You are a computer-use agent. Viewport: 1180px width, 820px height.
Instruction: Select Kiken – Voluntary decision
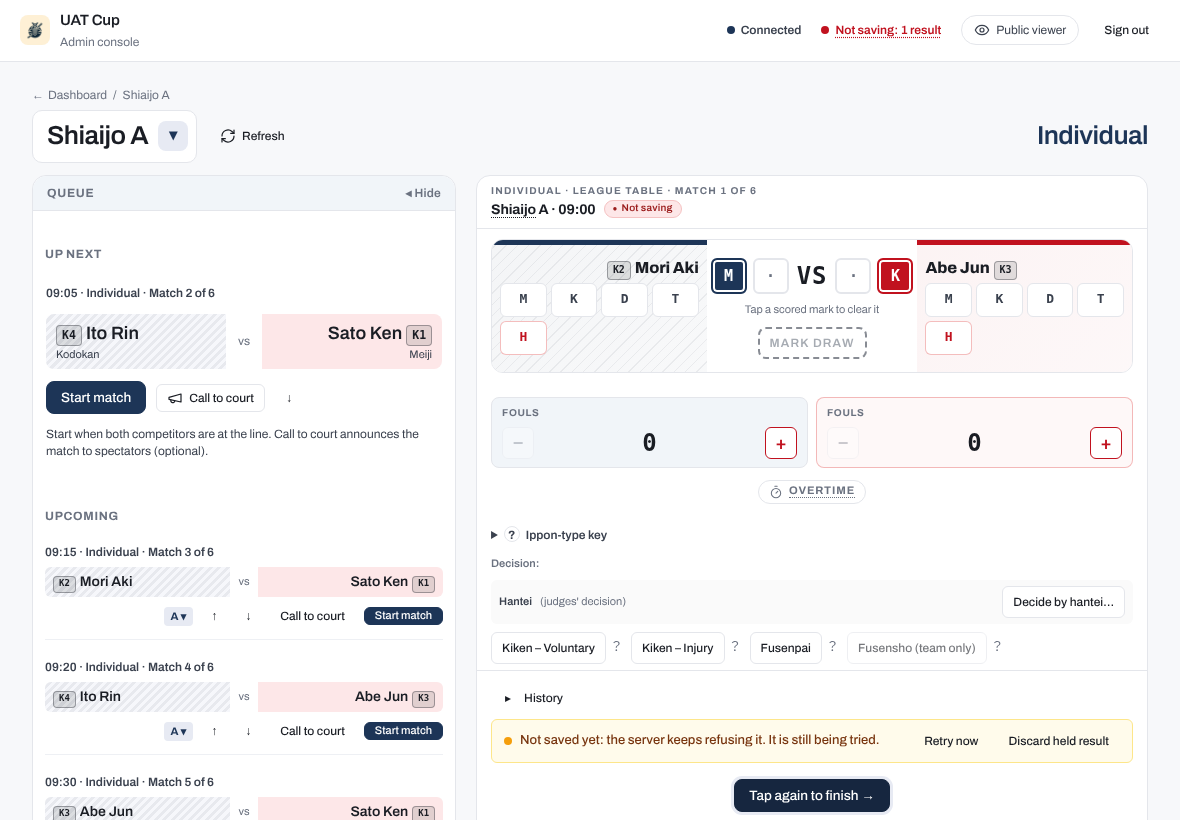point(549,648)
